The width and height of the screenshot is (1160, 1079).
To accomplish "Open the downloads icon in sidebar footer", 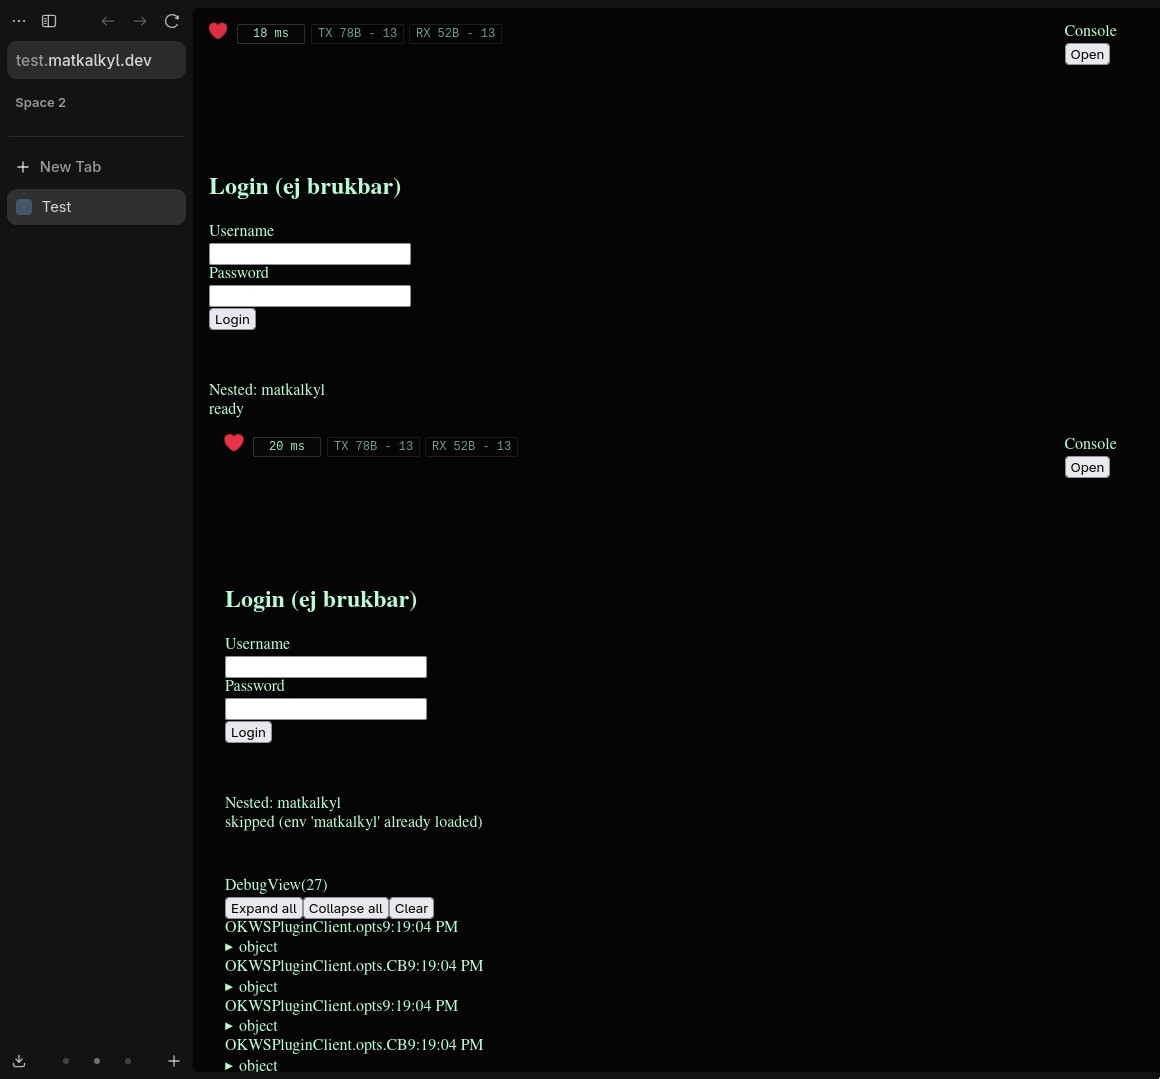I will pos(19,1061).
